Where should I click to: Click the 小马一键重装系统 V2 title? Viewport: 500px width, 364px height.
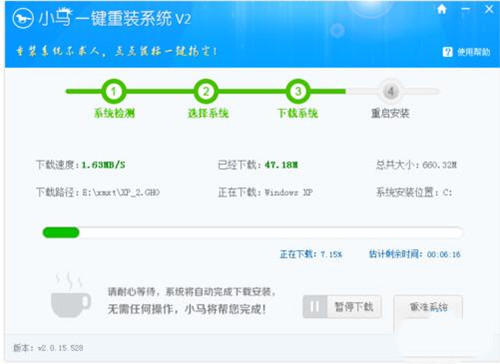tap(115, 18)
